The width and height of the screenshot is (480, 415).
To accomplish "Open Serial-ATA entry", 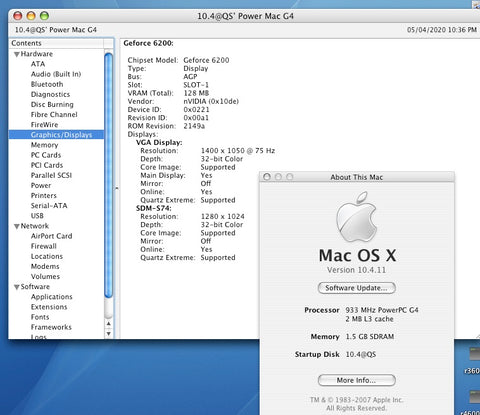I will pos(49,206).
